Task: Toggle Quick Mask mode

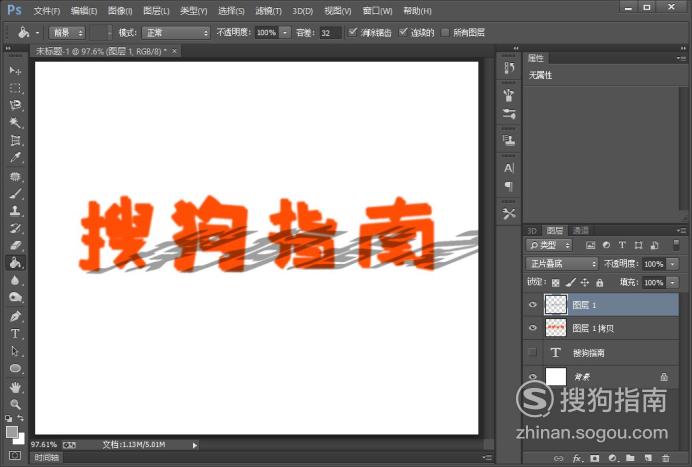Action: (15, 455)
